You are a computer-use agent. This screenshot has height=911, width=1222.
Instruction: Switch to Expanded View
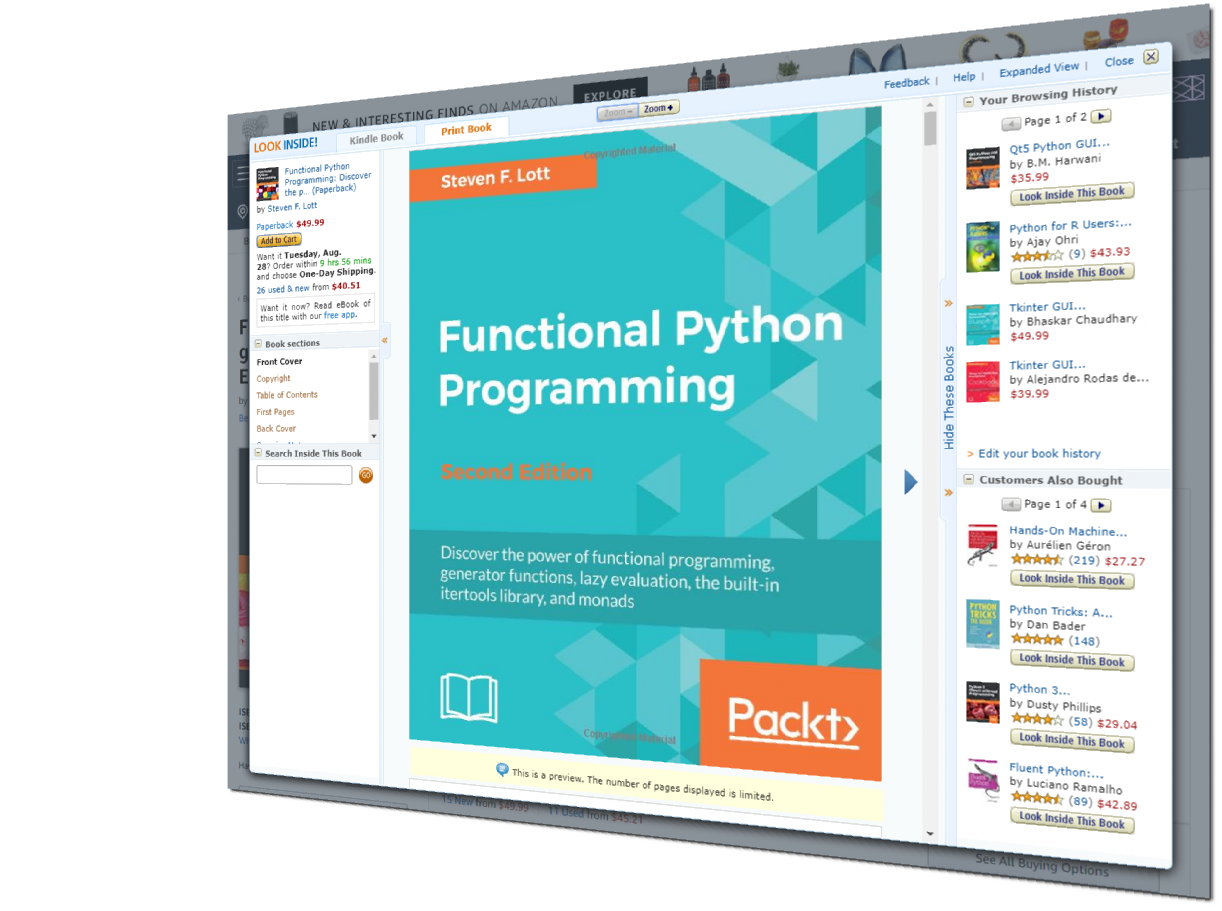[1039, 69]
